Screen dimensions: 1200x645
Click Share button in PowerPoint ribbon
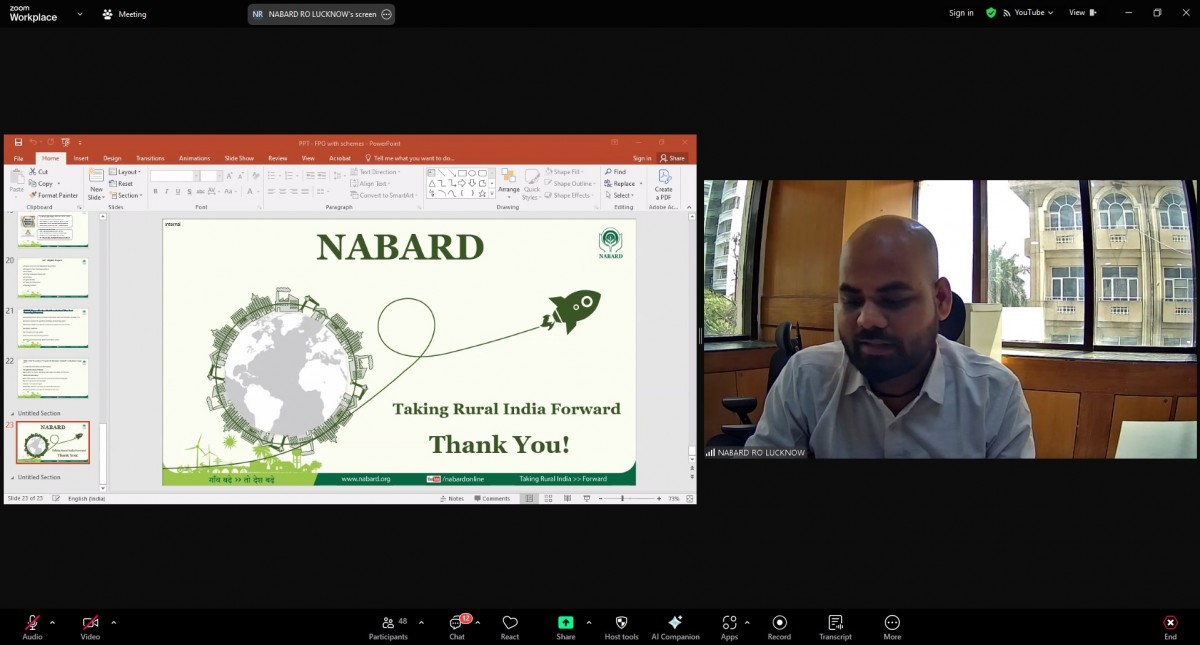[673, 158]
